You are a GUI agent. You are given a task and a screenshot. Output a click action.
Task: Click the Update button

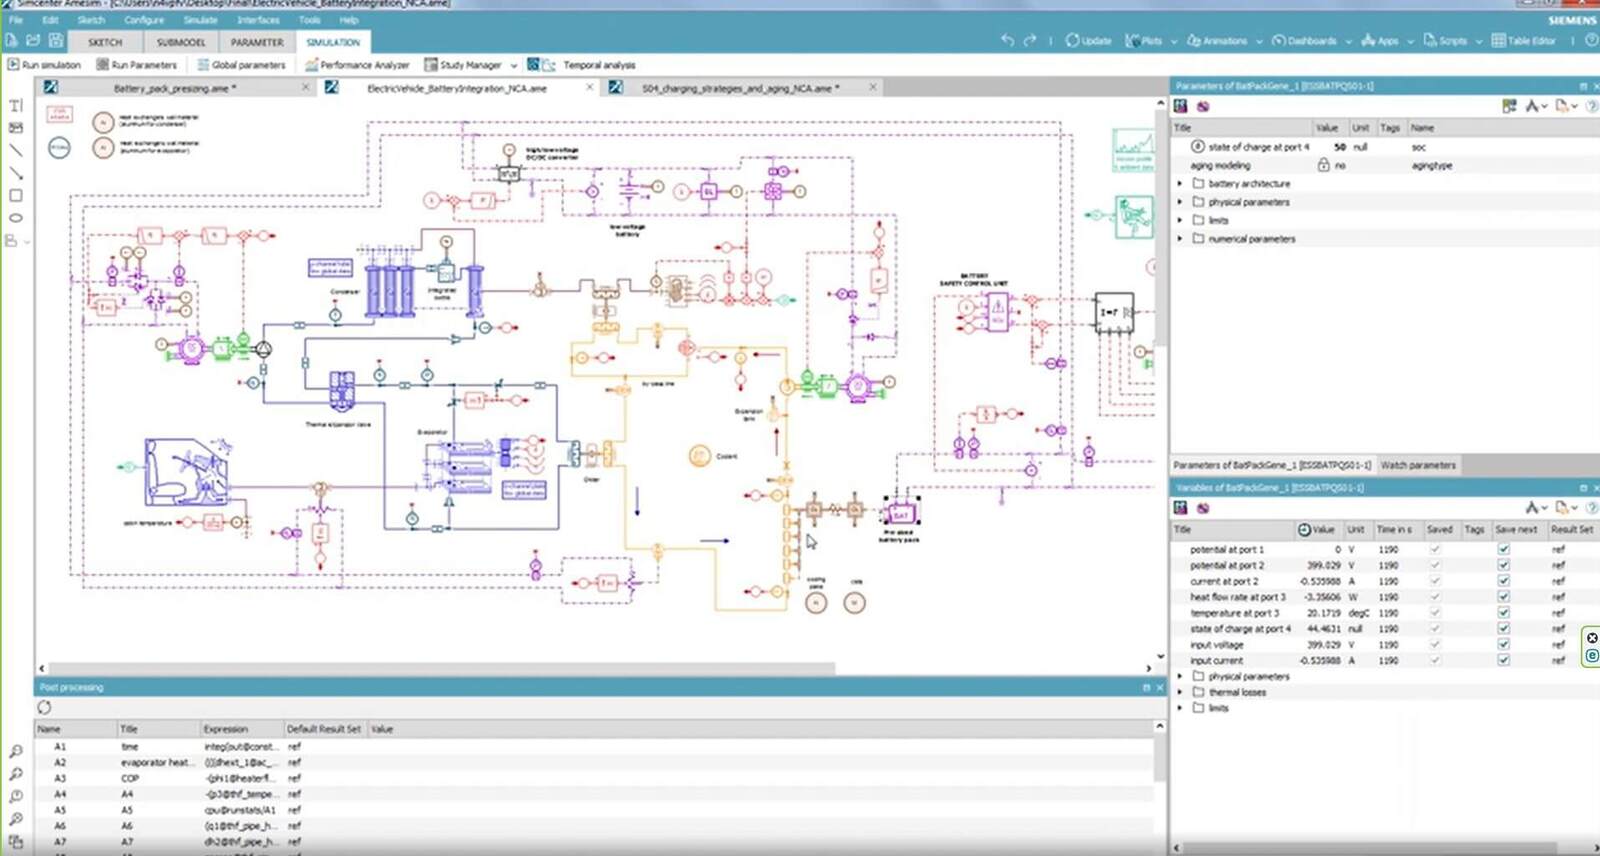click(x=1088, y=41)
